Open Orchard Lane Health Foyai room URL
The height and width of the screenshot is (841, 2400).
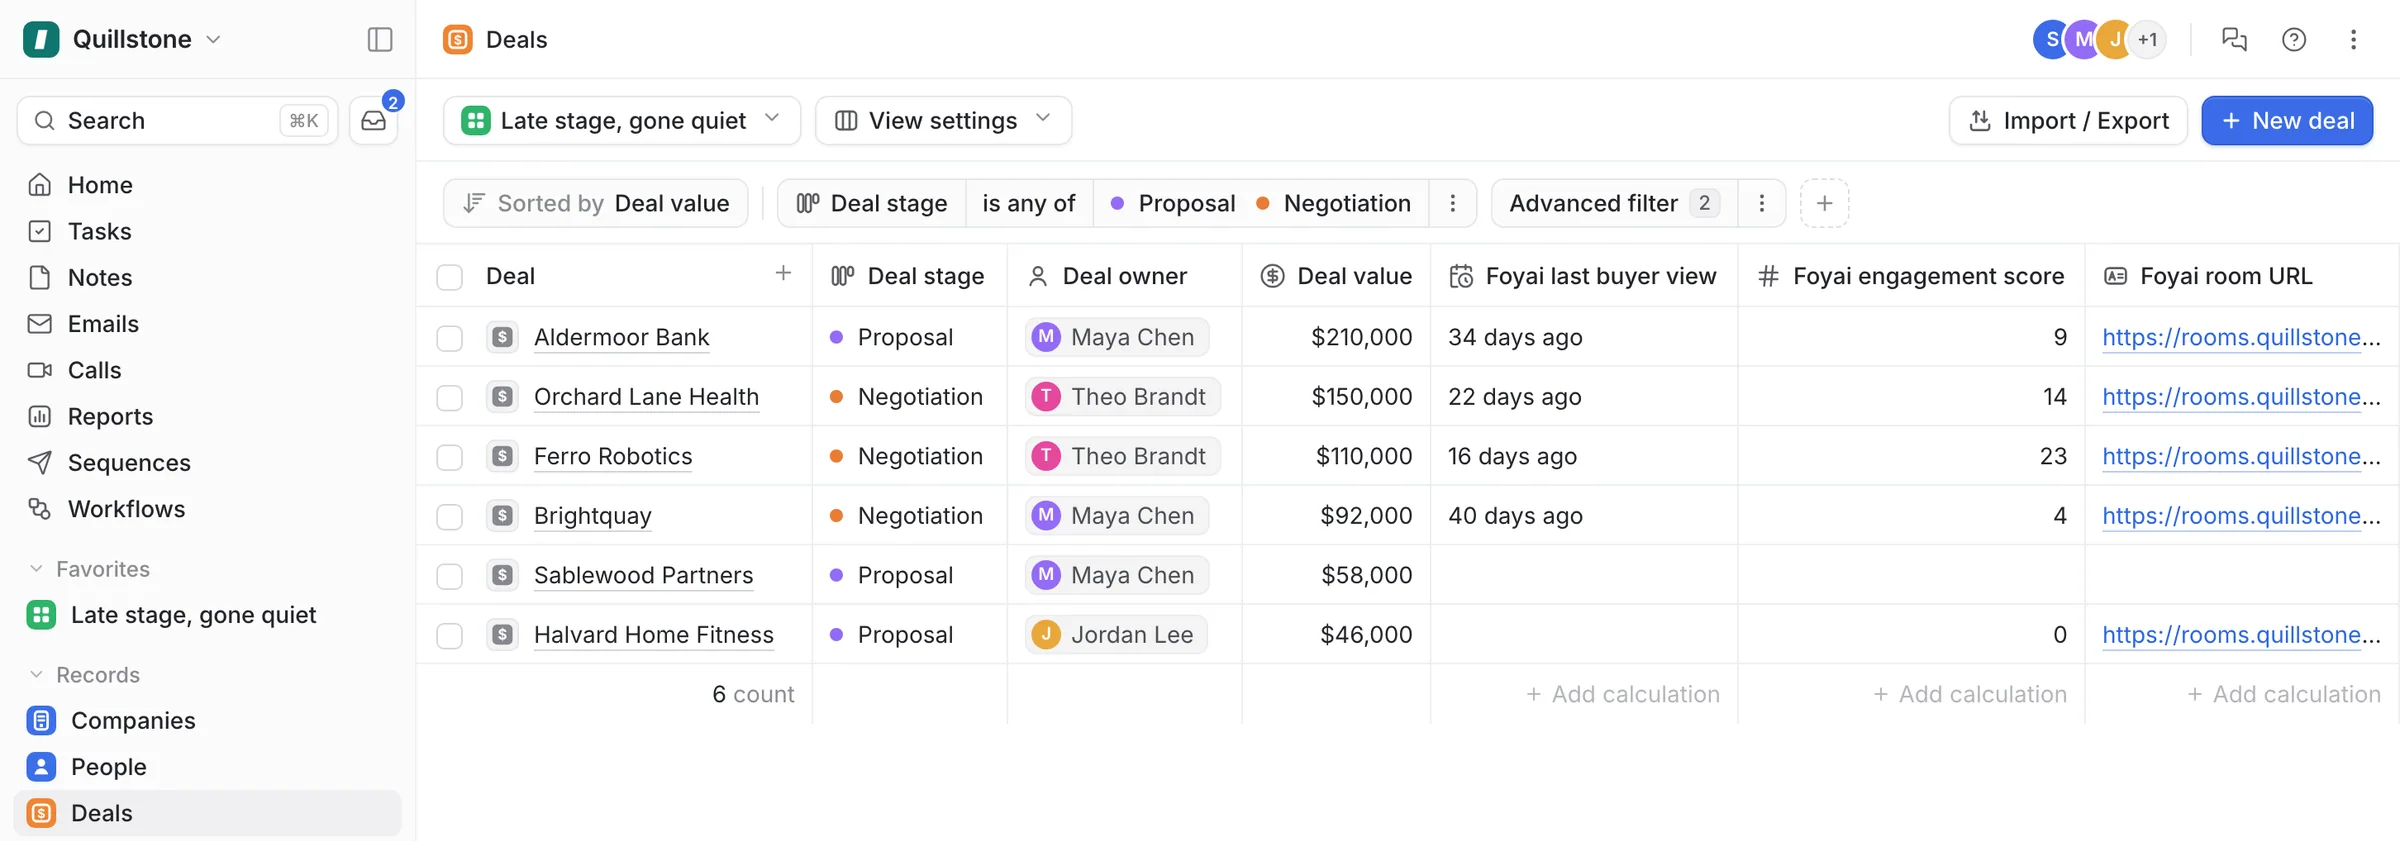coord(2241,397)
